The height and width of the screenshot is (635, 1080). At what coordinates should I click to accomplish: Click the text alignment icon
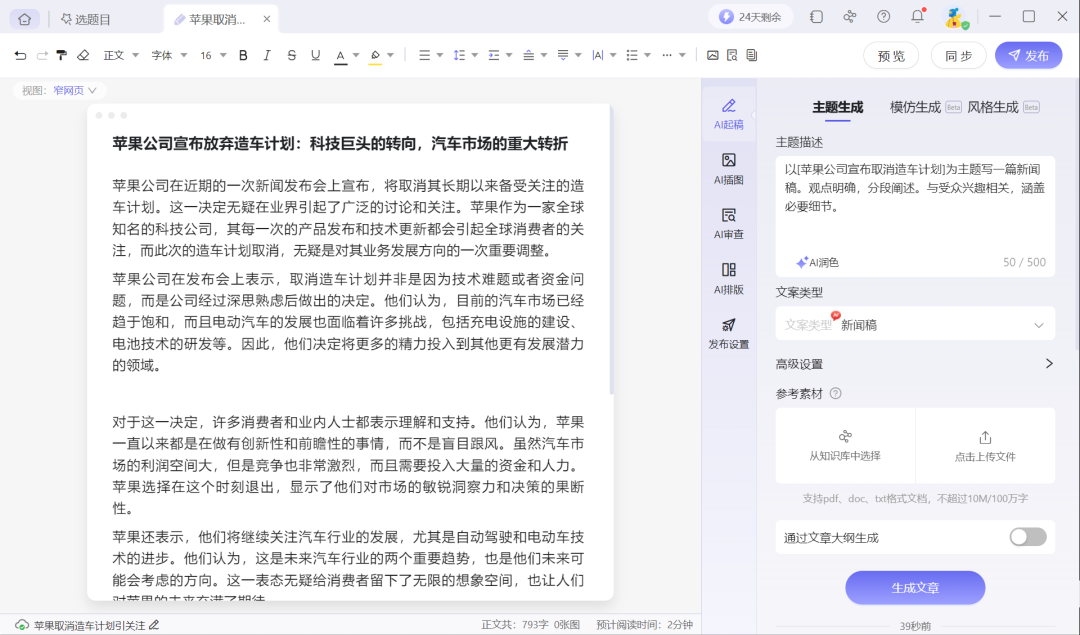424,55
